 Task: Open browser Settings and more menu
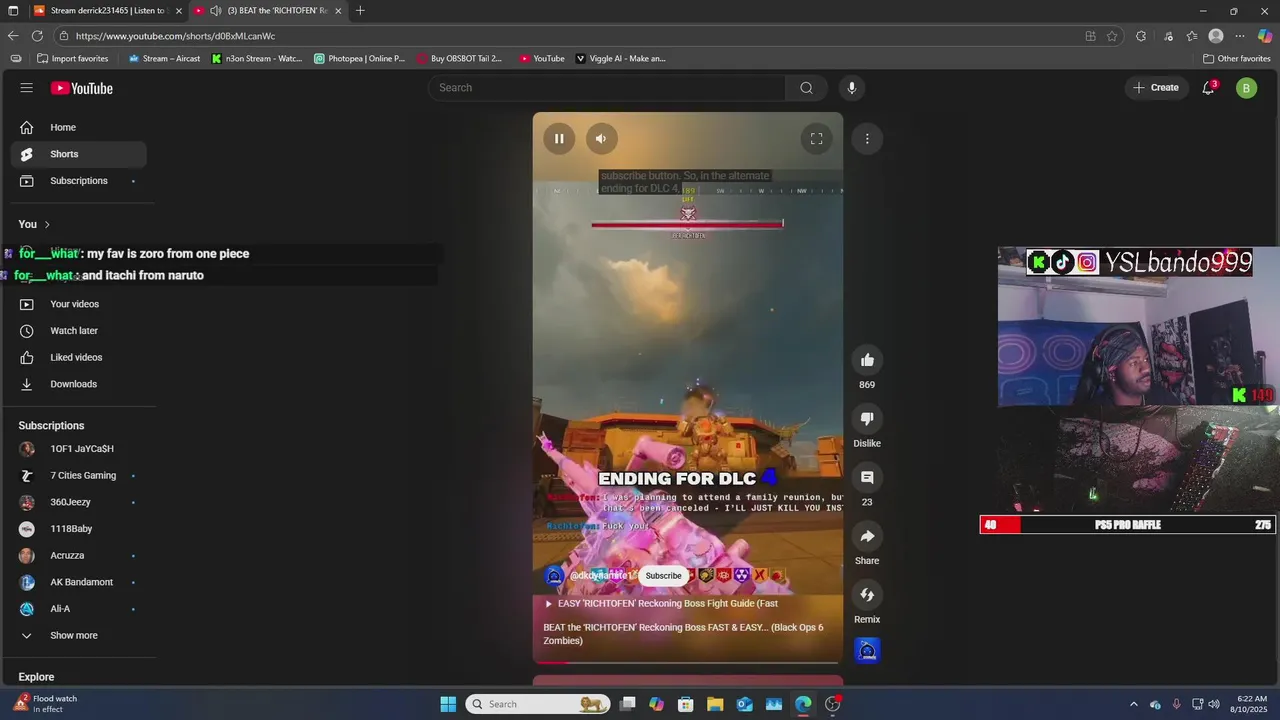pyautogui.click(x=1240, y=36)
